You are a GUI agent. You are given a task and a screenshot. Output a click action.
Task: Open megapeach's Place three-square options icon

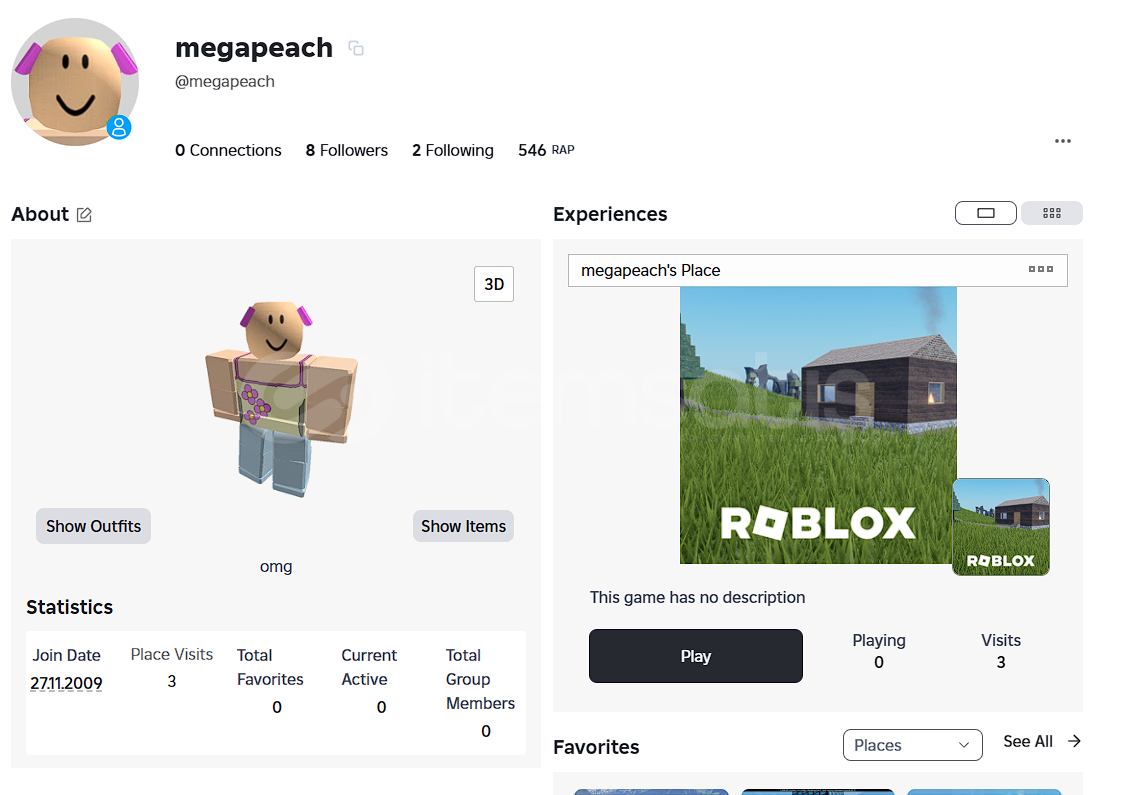coord(1041,269)
